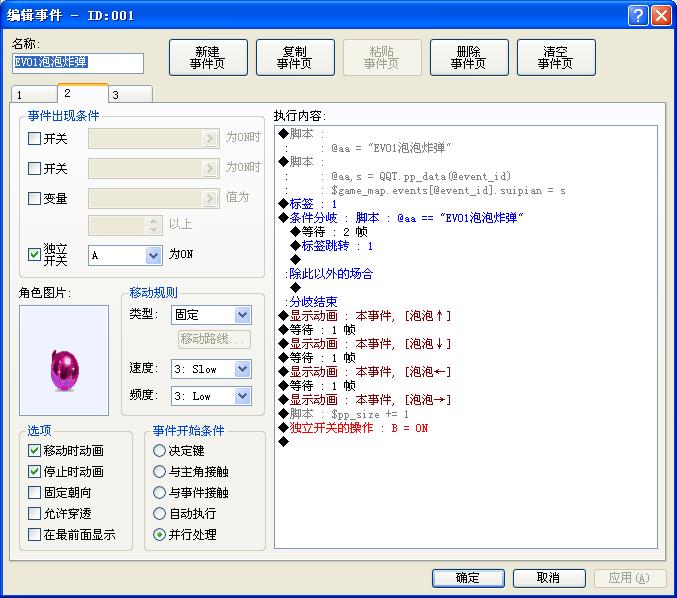The image size is (677, 598).
Task: Click the help question mark icon in title bar
Action: [638, 16]
